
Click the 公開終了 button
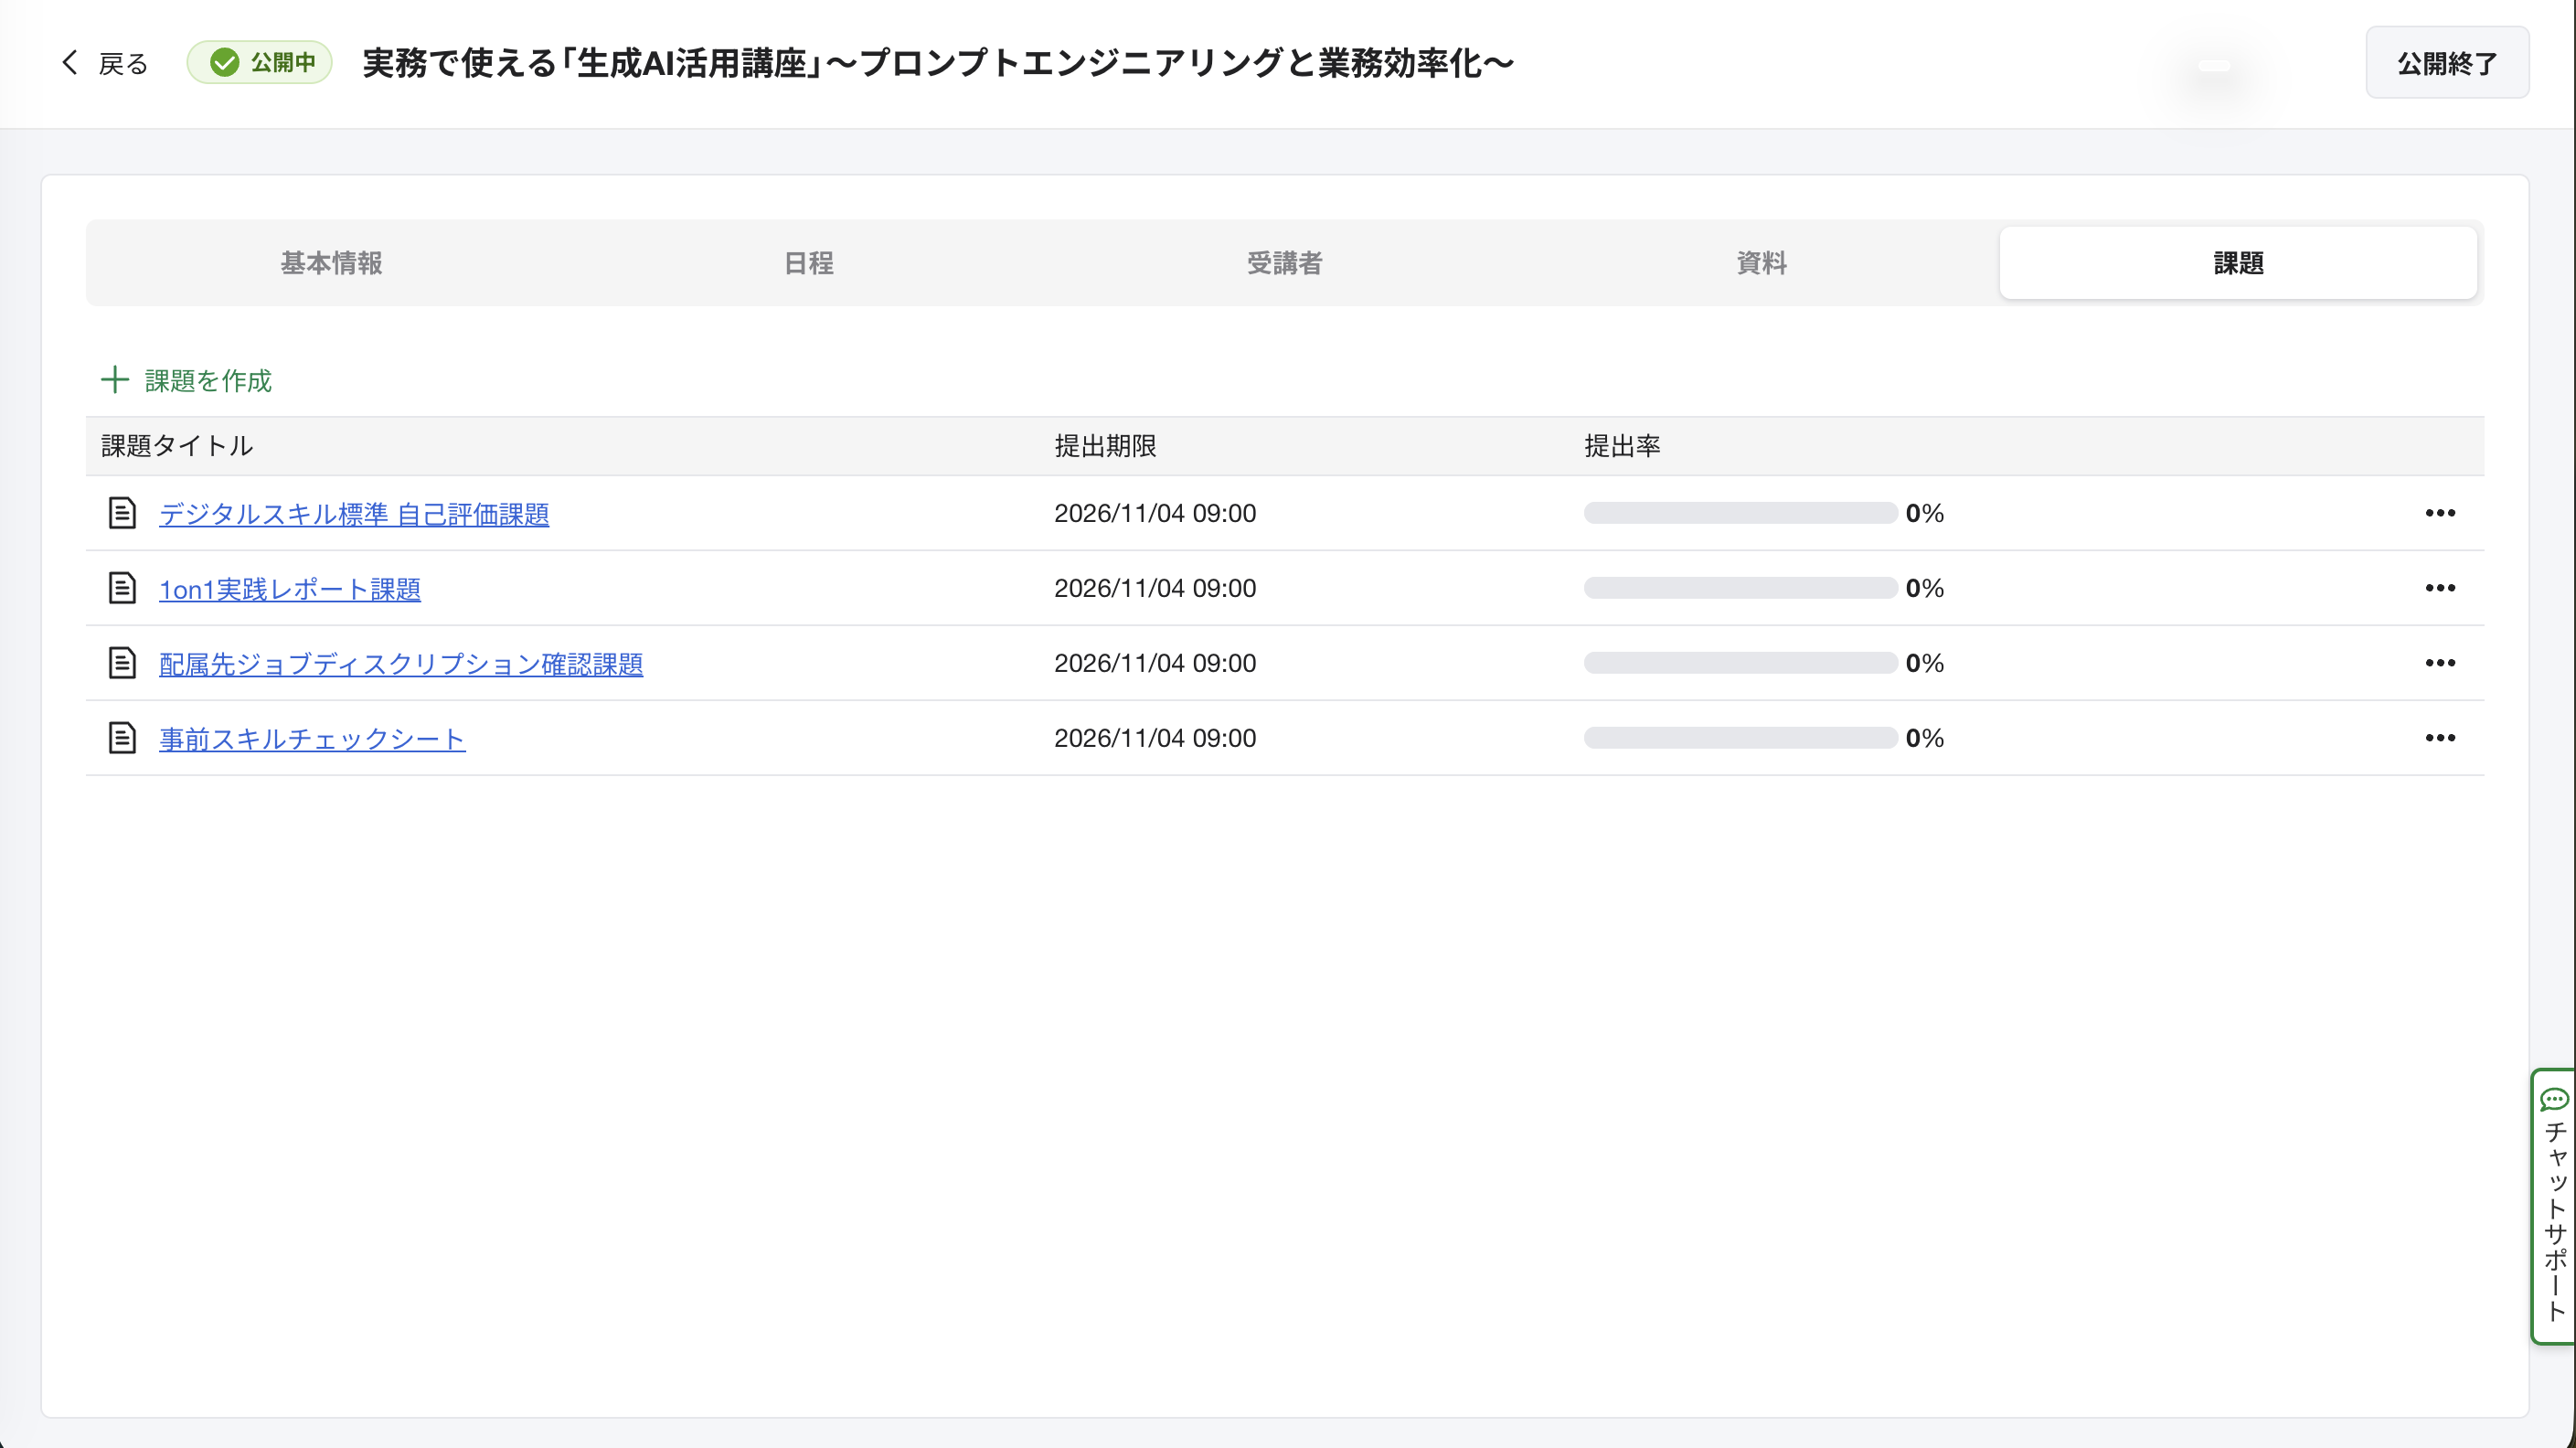click(2447, 63)
